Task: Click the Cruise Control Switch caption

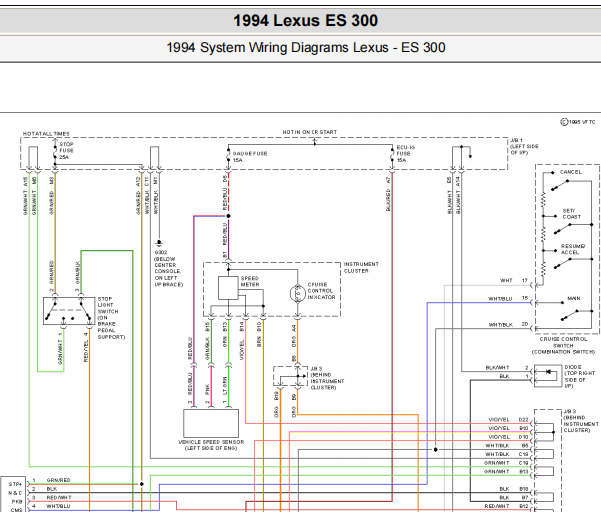Action: click(x=563, y=345)
